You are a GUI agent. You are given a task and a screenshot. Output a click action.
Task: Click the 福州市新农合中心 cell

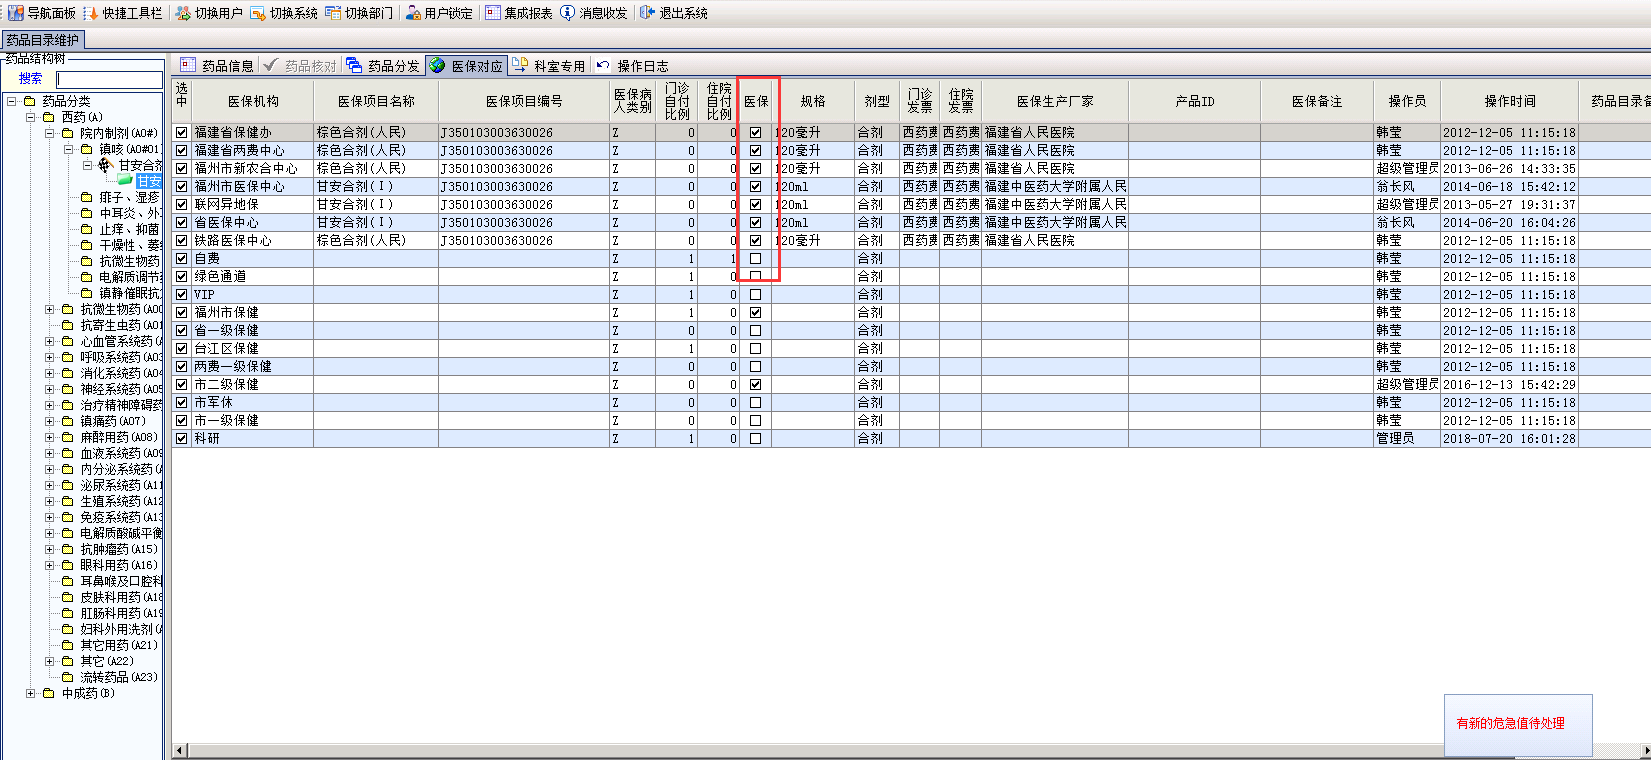253,168
